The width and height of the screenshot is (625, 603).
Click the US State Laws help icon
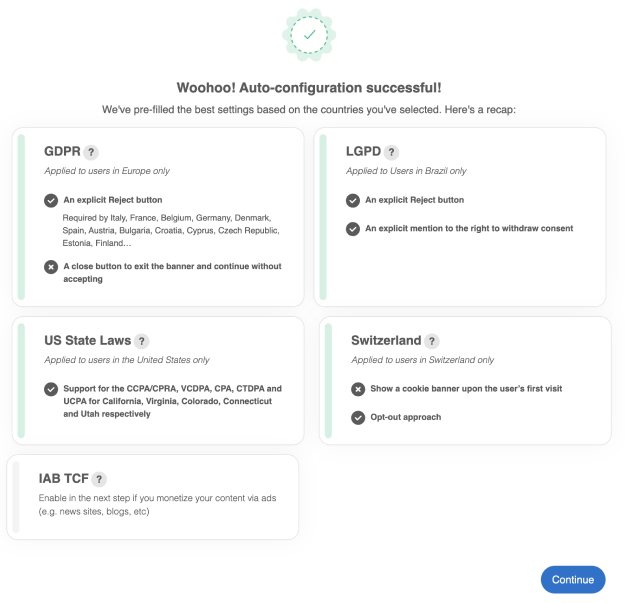[x=141, y=341]
